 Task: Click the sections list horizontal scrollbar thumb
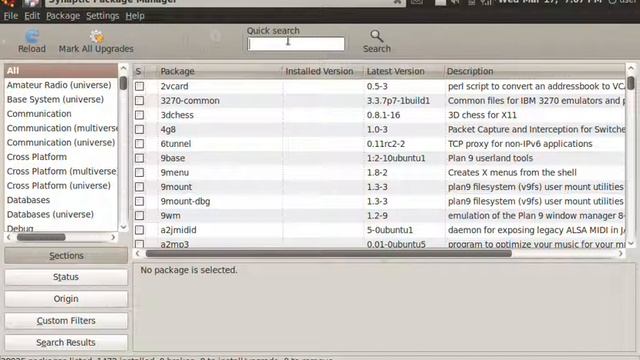pyautogui.click(x=41, y=237)
